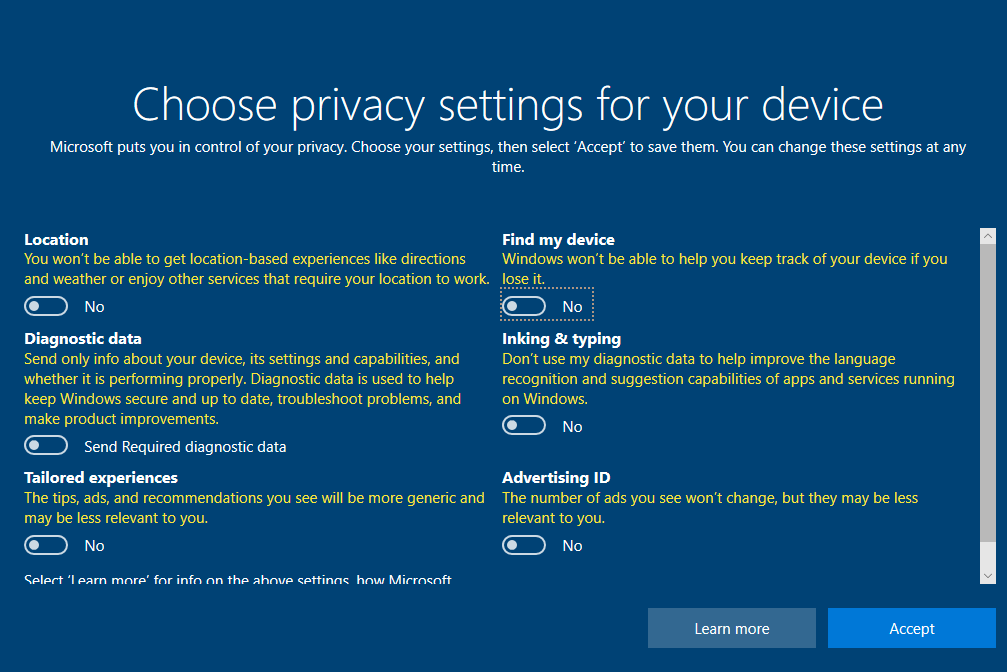Image resolution: width=1007 pixels, height=672 pixels.
Task: Click the 'Send Required diagnostic data' label
Action: click(x=185, y=447)
